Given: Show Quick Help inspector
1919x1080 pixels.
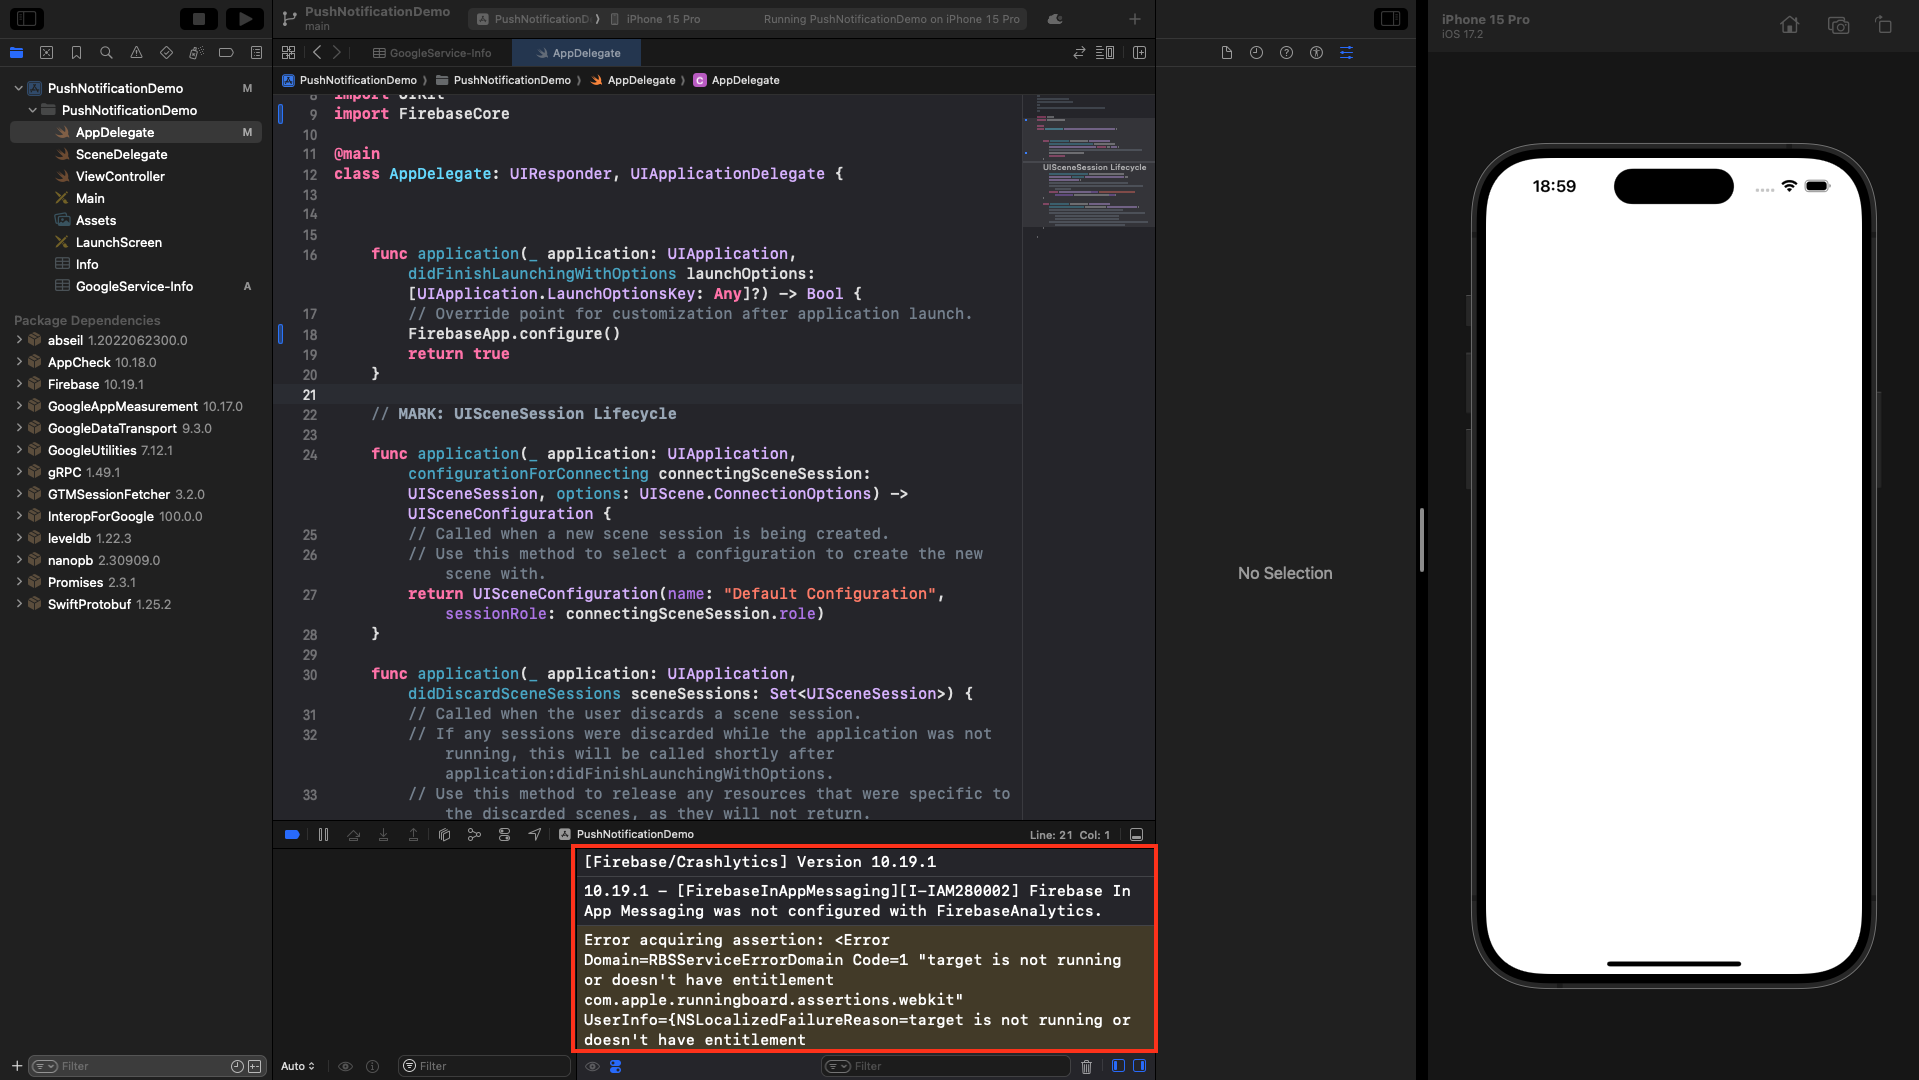Looking at the screenshot, I should [x=1286, y=53].
